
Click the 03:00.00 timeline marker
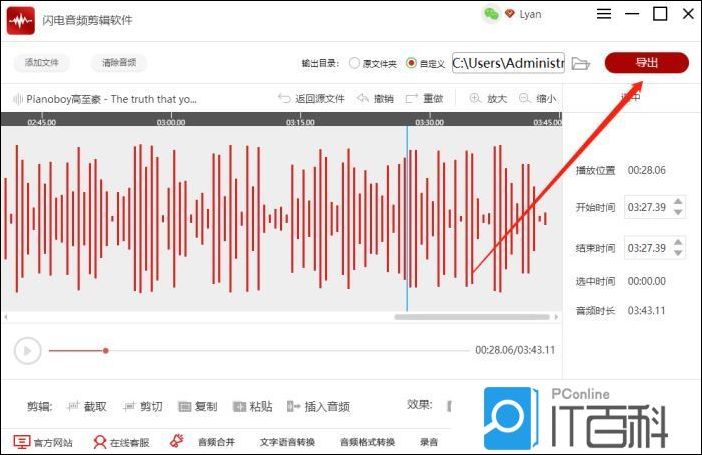pyautogui.click(x=171, y=122)
